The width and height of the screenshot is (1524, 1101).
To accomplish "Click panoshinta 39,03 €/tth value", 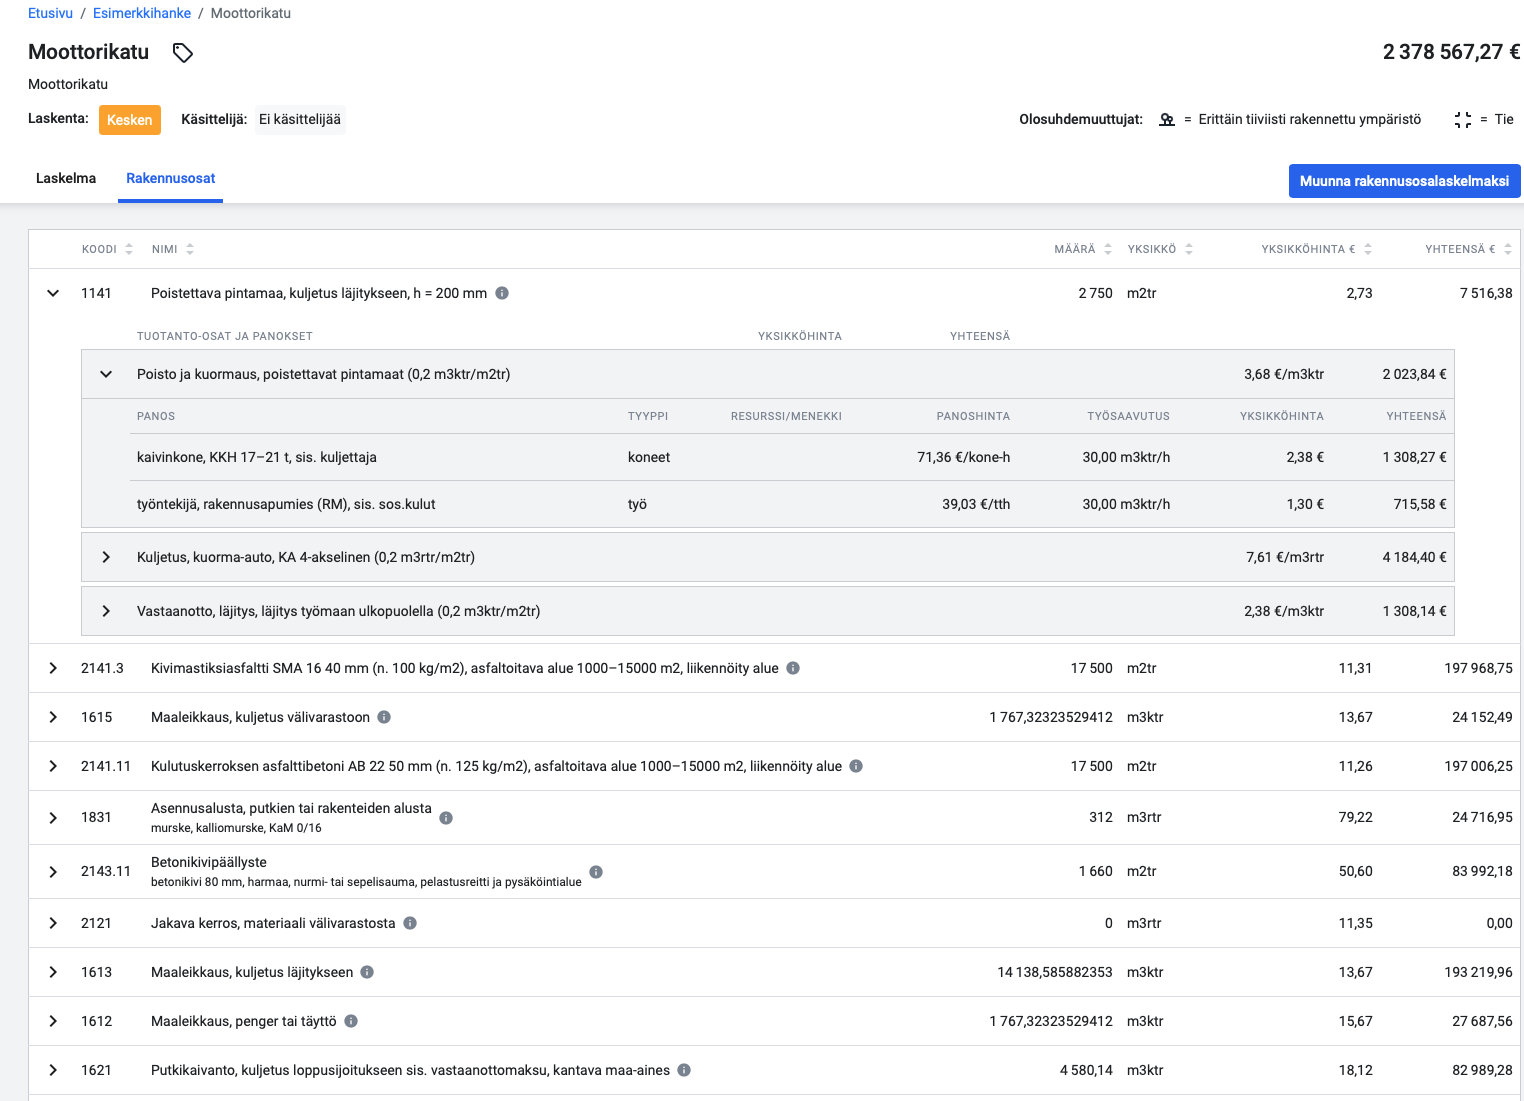I will [976, 504].
